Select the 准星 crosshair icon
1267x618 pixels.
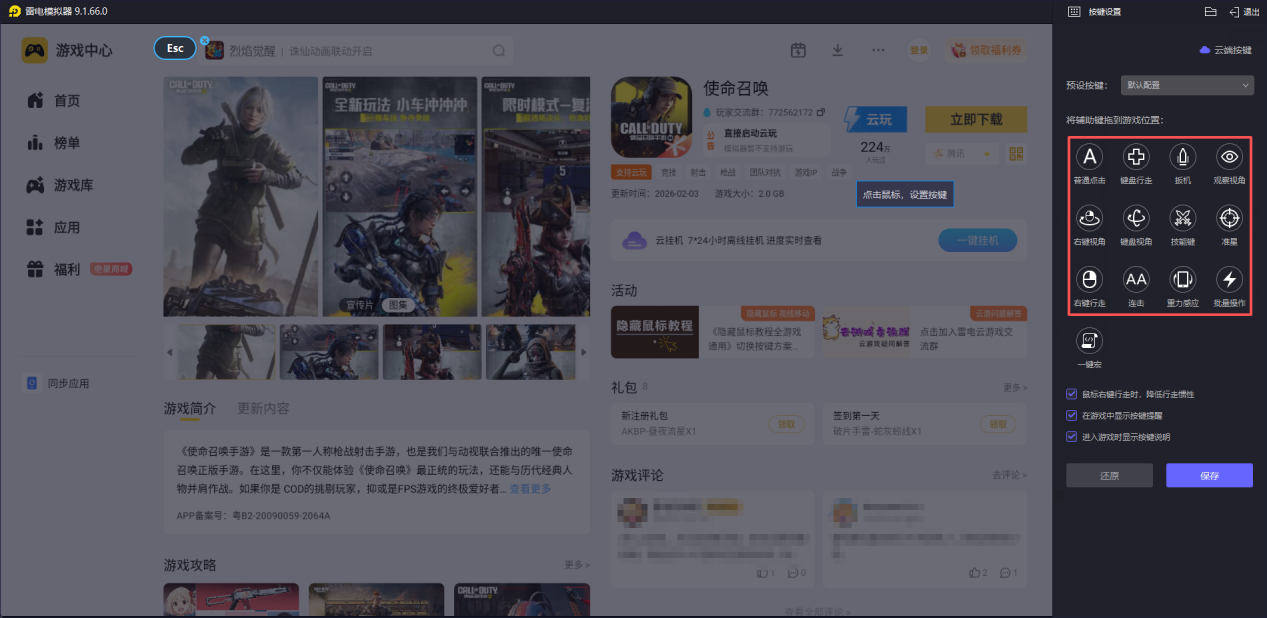[x=1229, y=218]
